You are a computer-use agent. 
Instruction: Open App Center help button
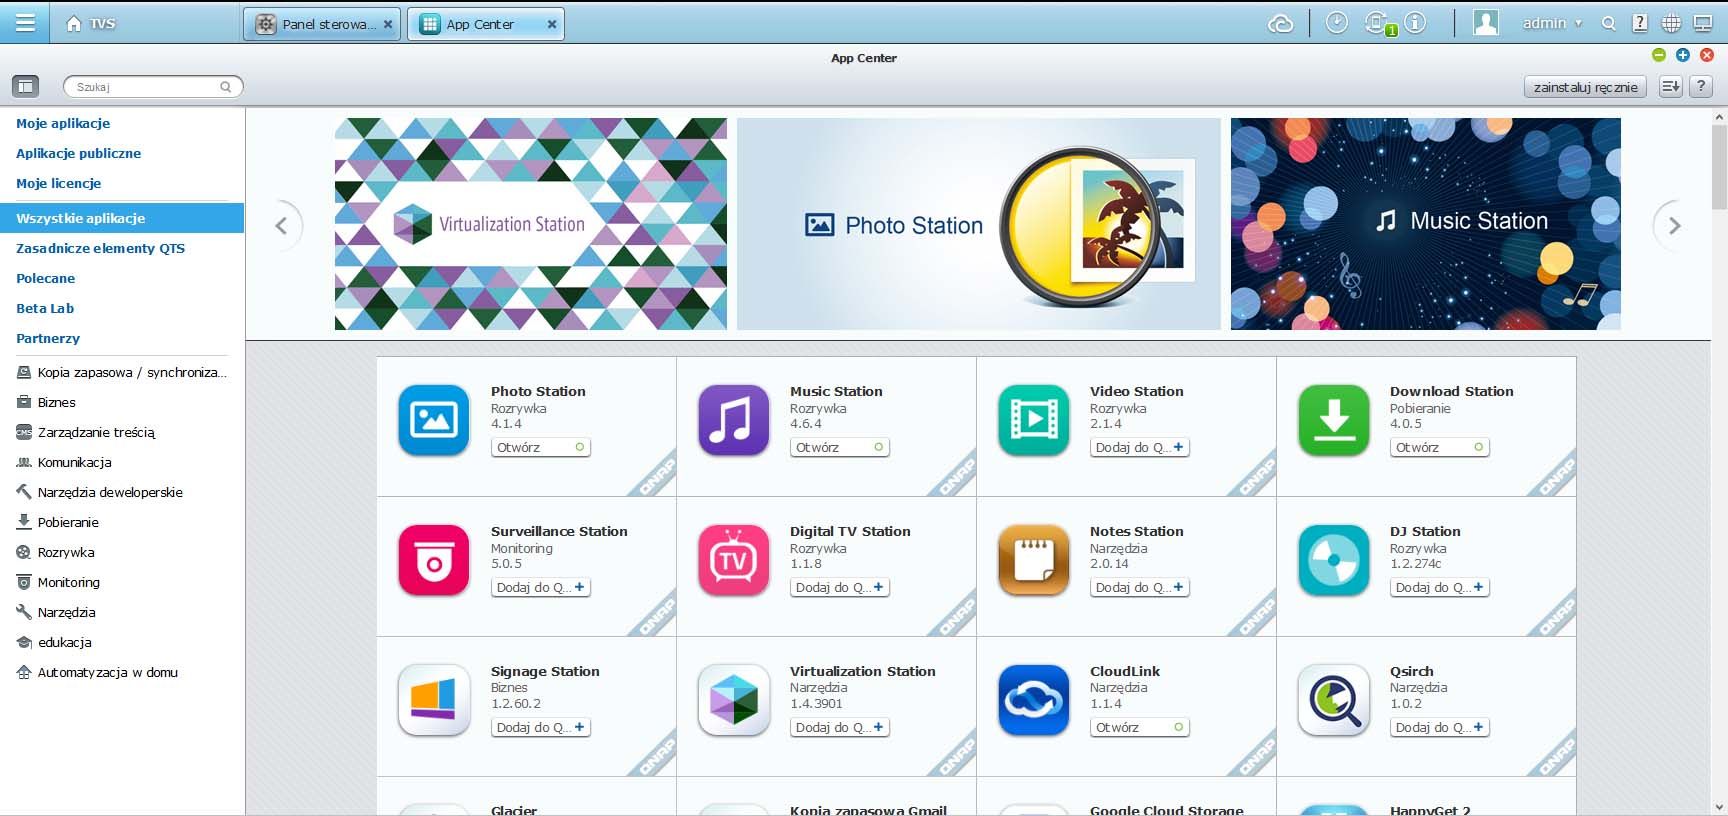click(x=1700, y=87)
